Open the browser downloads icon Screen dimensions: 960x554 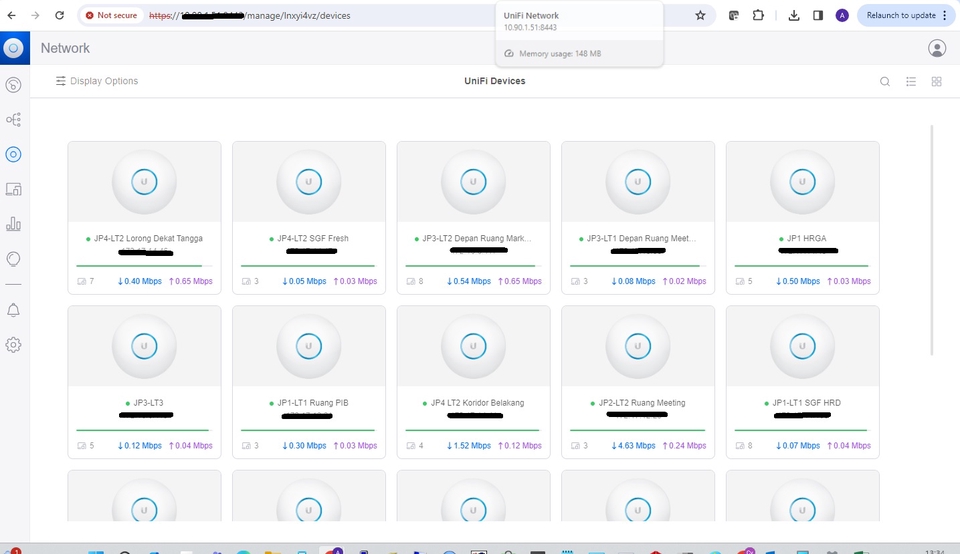pos(794,15)
